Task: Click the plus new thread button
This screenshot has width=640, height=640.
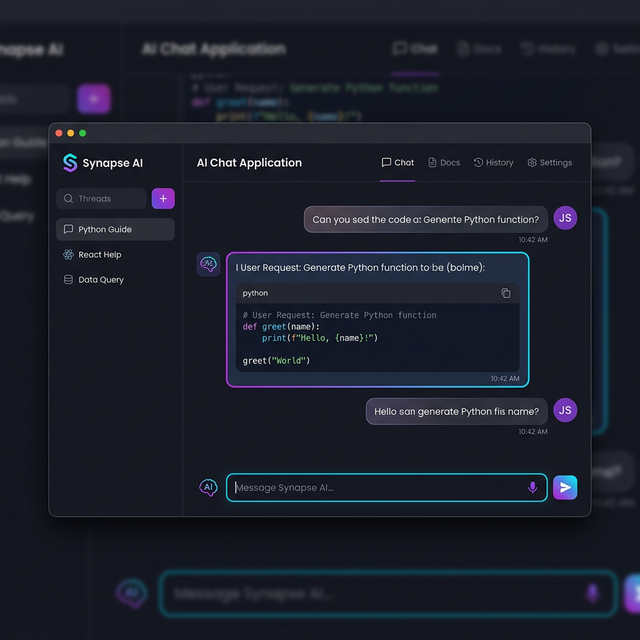Action: pos(163,198)
